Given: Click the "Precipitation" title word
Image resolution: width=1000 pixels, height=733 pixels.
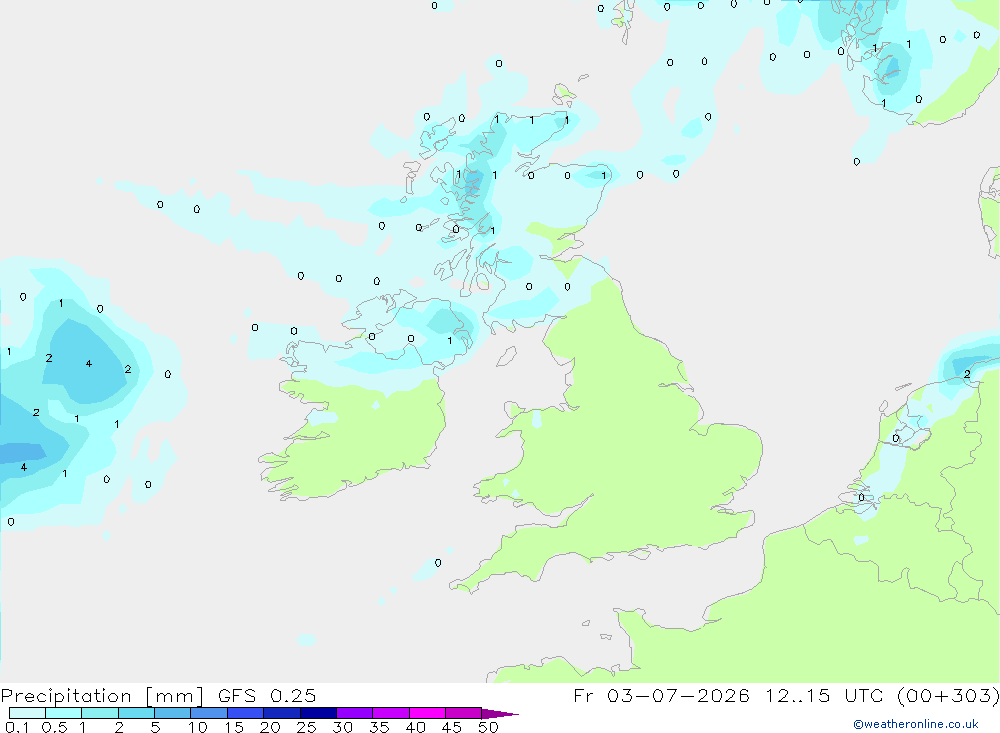Looking at the screenshot, I should point(66,695).
